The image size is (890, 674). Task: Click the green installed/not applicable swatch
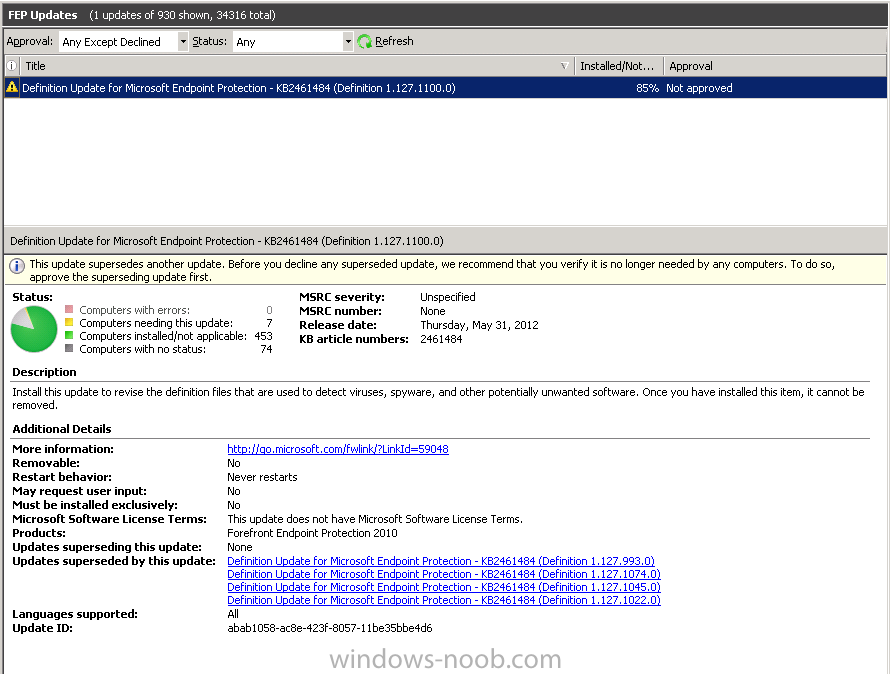[x=69, y=336]
